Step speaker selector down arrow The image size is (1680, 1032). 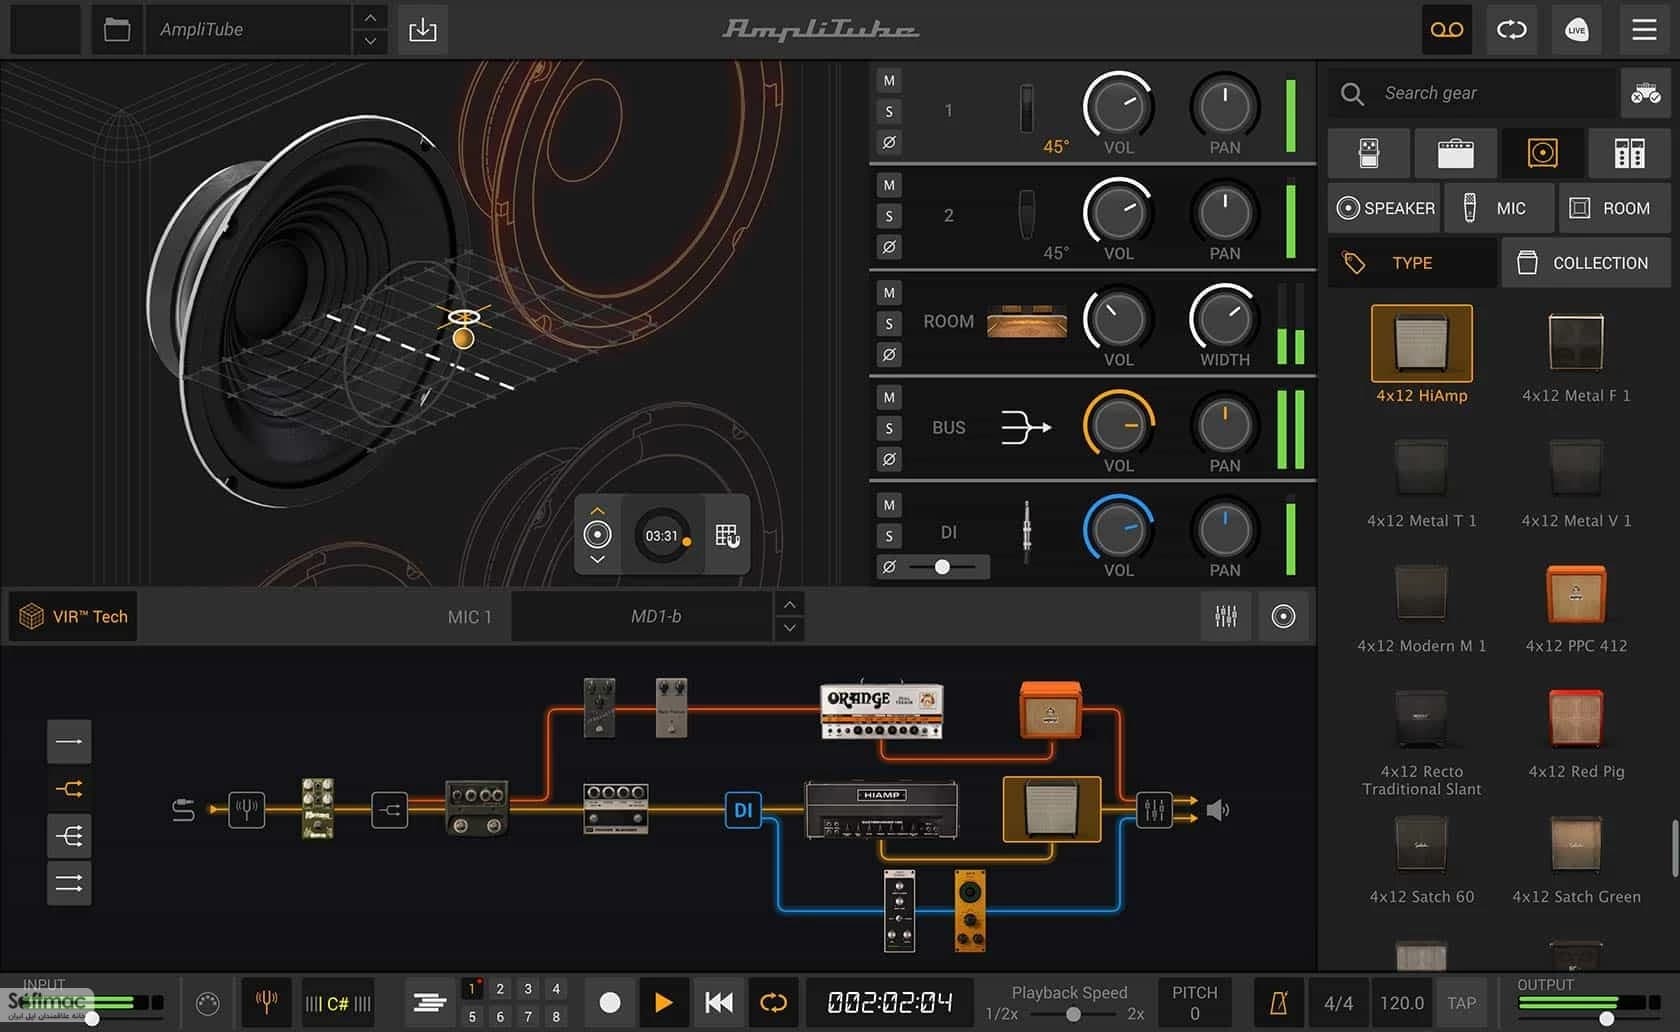(x=597, y=560)
